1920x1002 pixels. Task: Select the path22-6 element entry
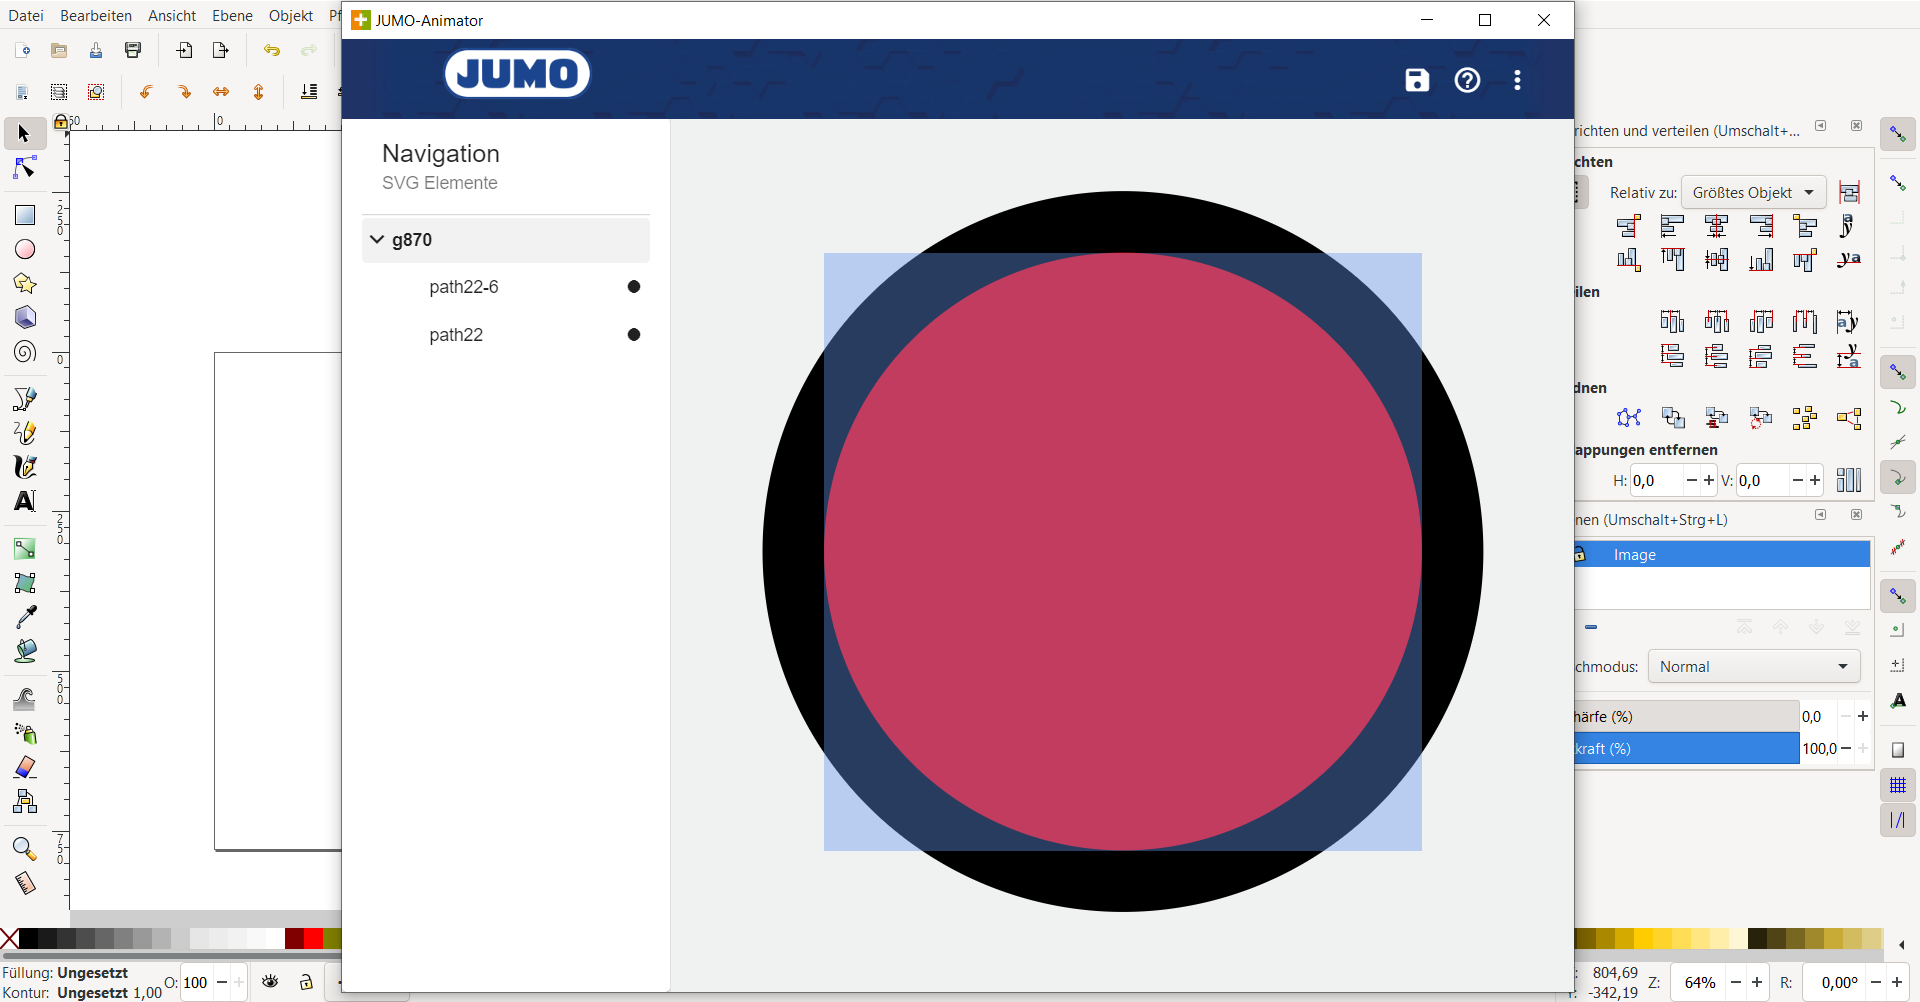point(464,287)
